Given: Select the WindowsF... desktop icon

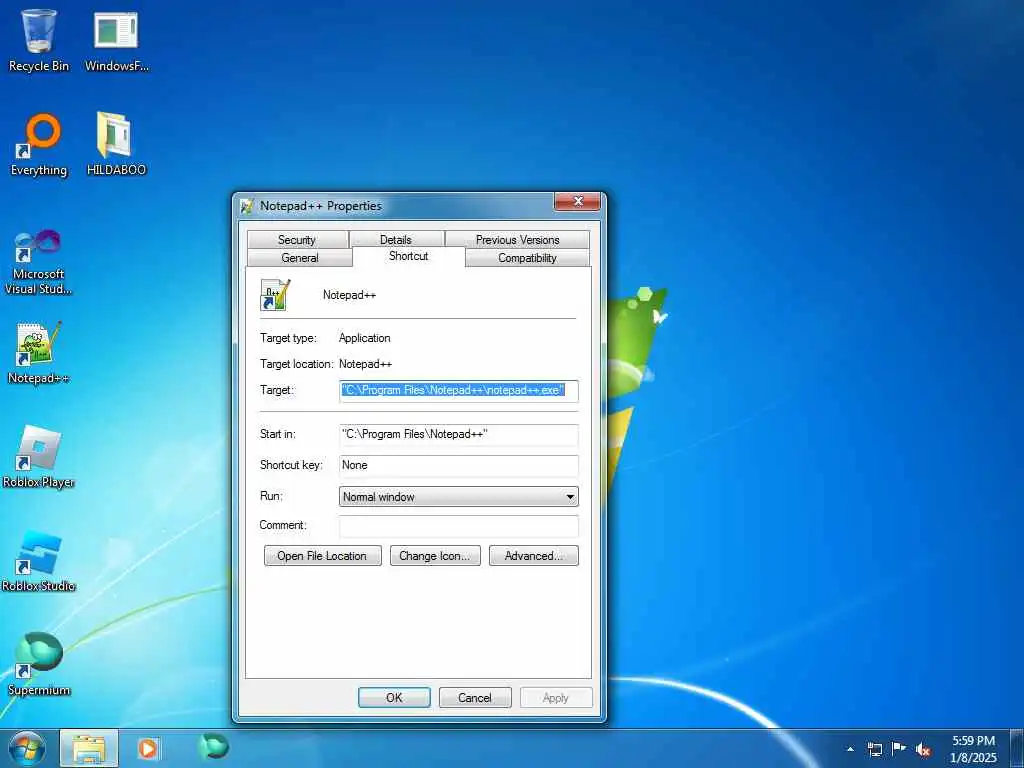Looking at the screenshot, I should 116,40.
